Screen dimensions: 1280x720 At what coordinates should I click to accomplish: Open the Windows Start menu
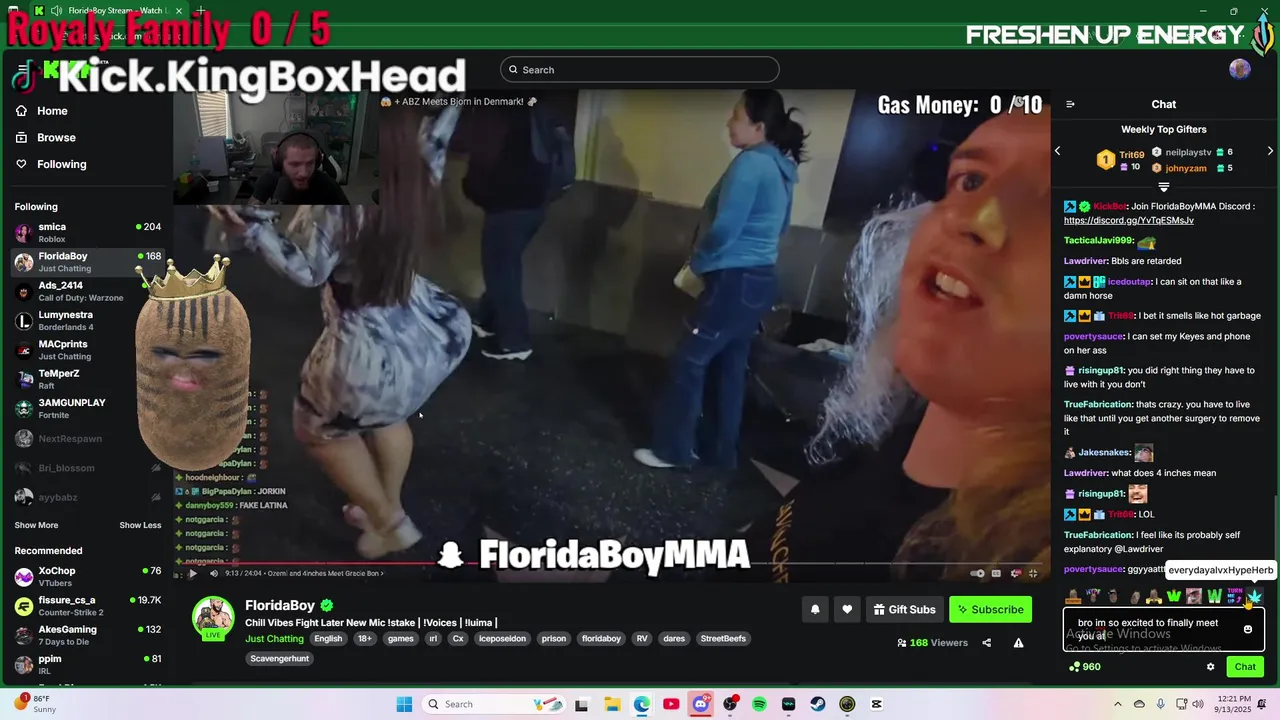tap(404, 704)
